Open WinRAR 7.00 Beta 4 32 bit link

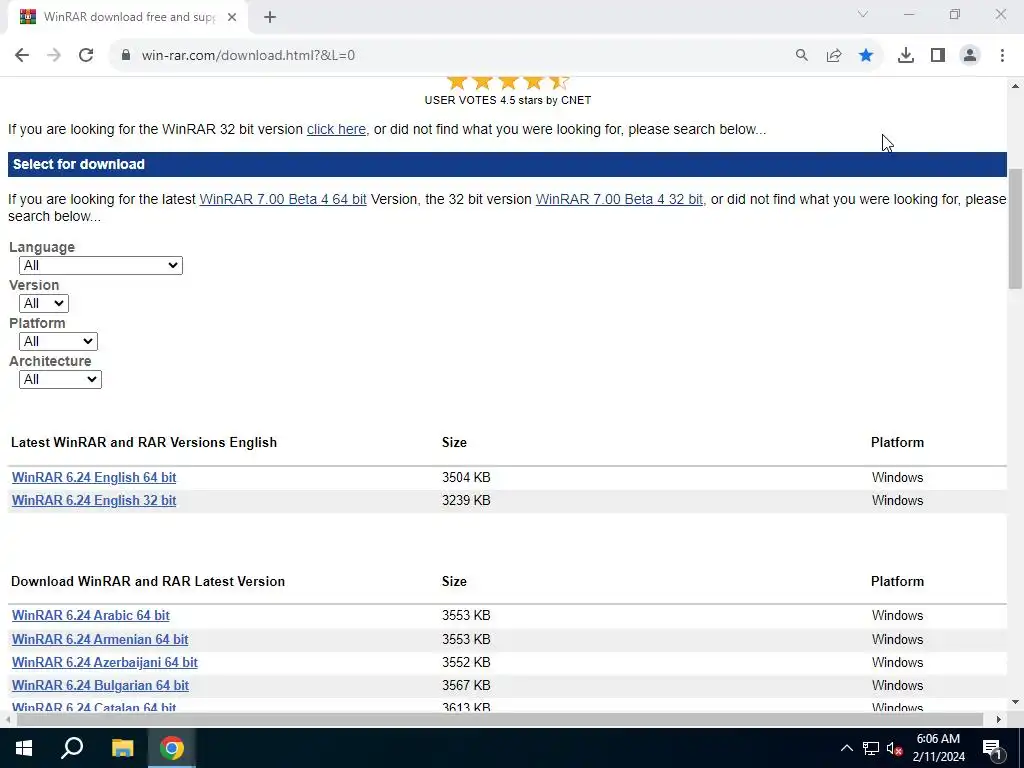(x=619, y=199)
